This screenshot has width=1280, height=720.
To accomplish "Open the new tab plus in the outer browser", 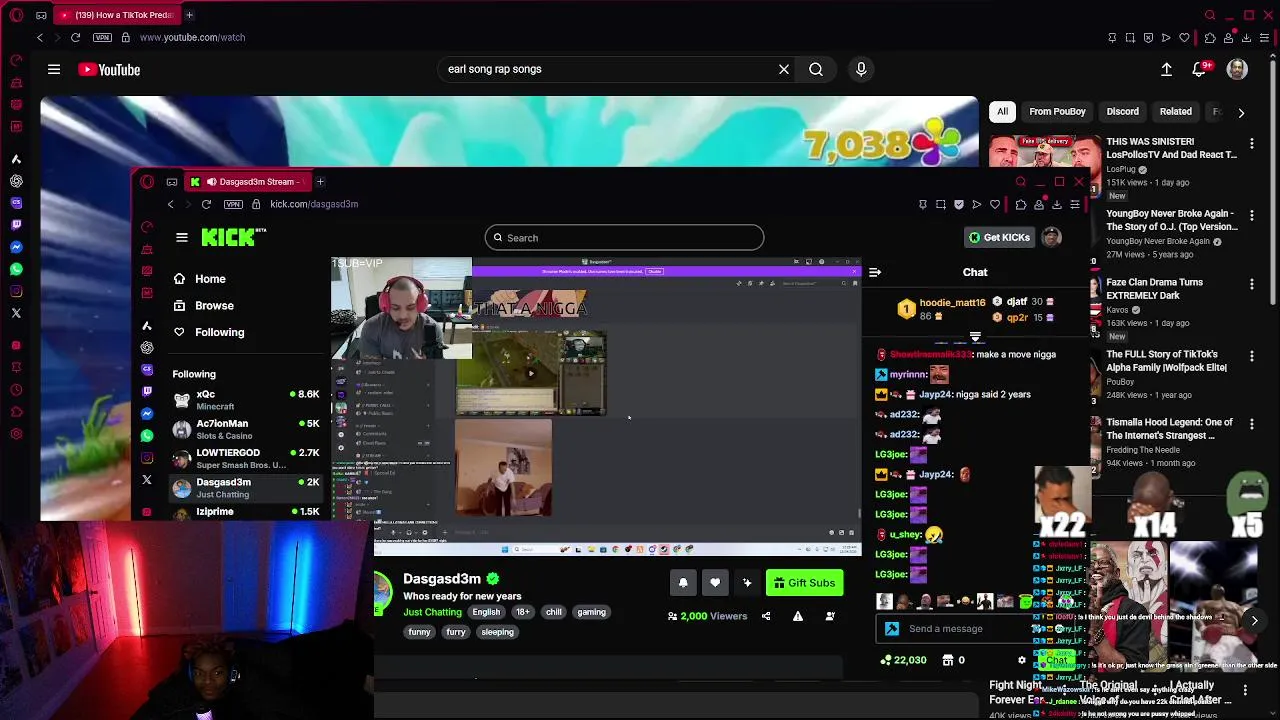I will (189, 15).
